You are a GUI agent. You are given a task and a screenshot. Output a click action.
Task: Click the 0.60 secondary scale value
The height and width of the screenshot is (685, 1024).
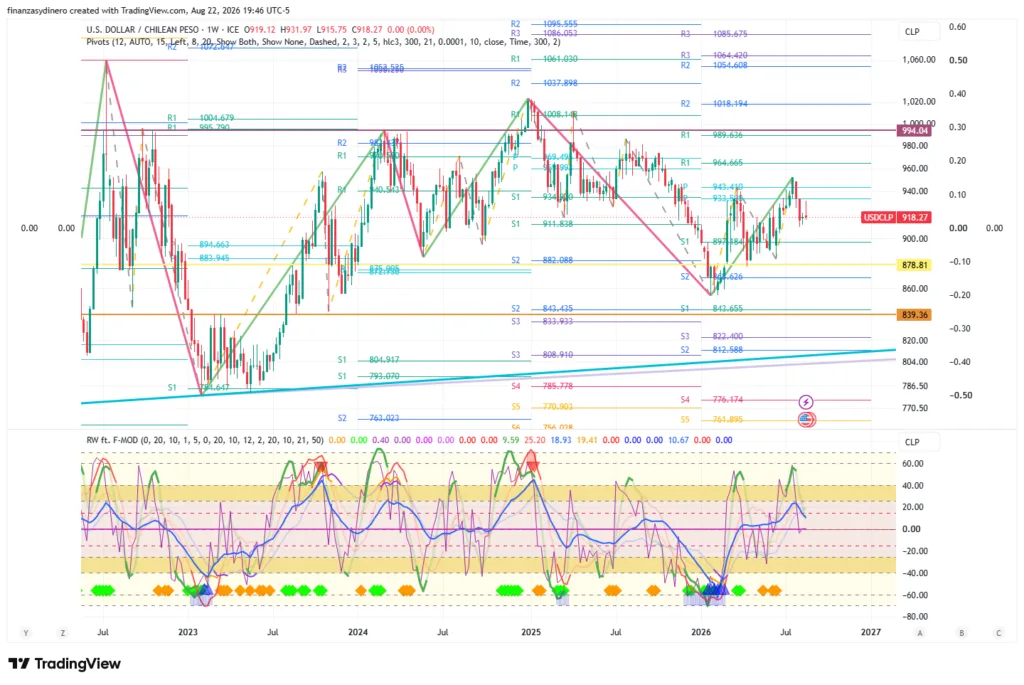tap(957, 27)
